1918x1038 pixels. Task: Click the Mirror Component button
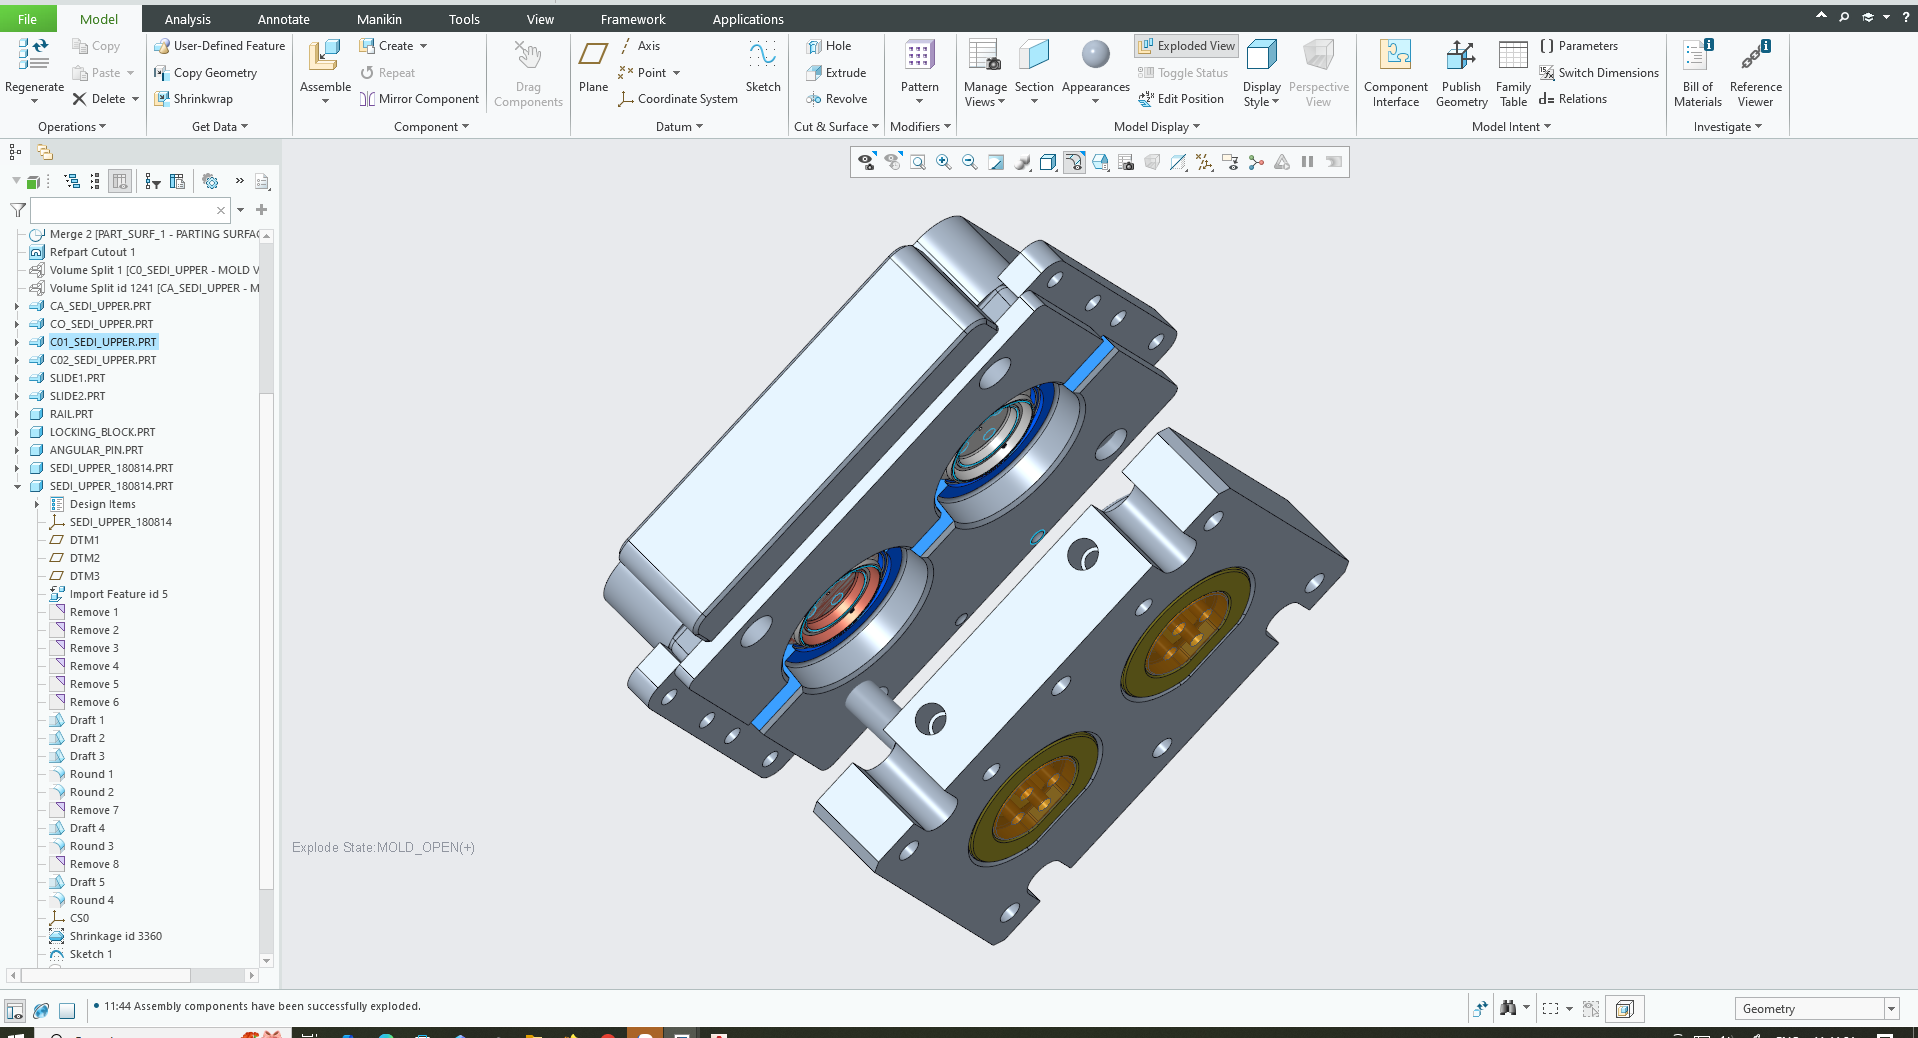click(x=419, y=99)
